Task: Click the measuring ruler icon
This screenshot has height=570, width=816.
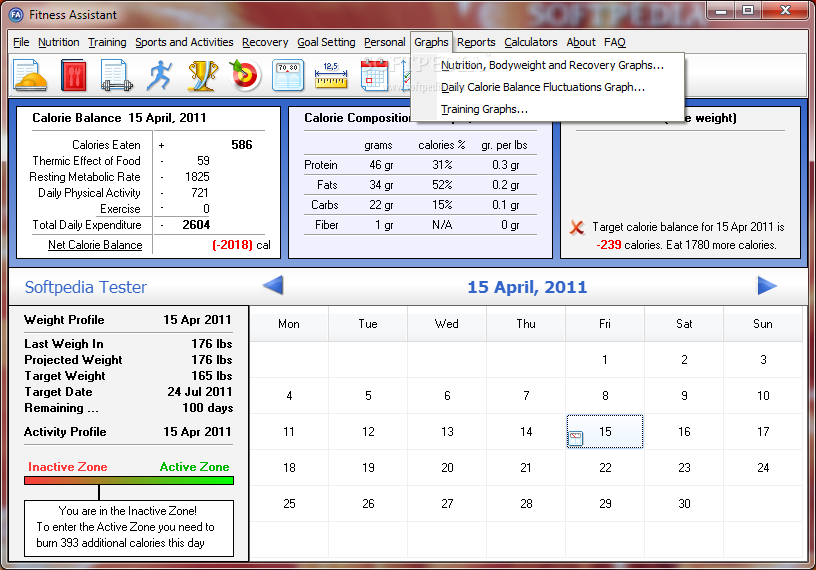Action: [331, 76]
